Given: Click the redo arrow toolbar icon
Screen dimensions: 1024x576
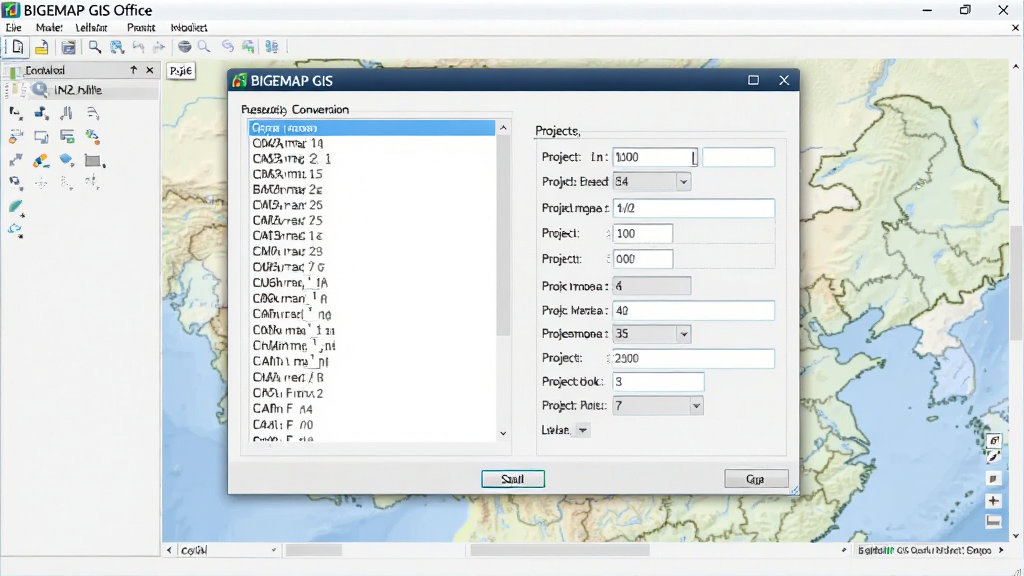Looking at the screenshot, I should 159,47.
